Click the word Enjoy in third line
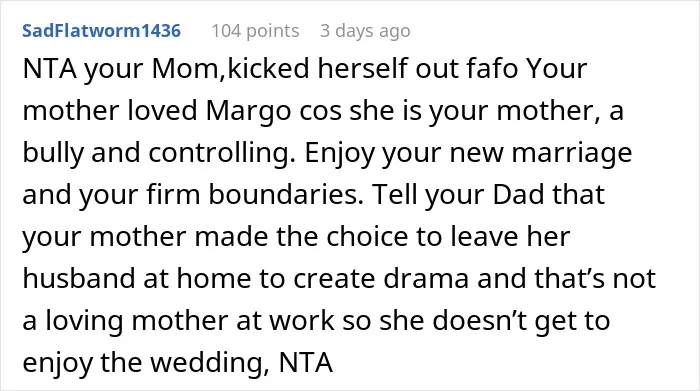700x391 pixels. point(339,153)
